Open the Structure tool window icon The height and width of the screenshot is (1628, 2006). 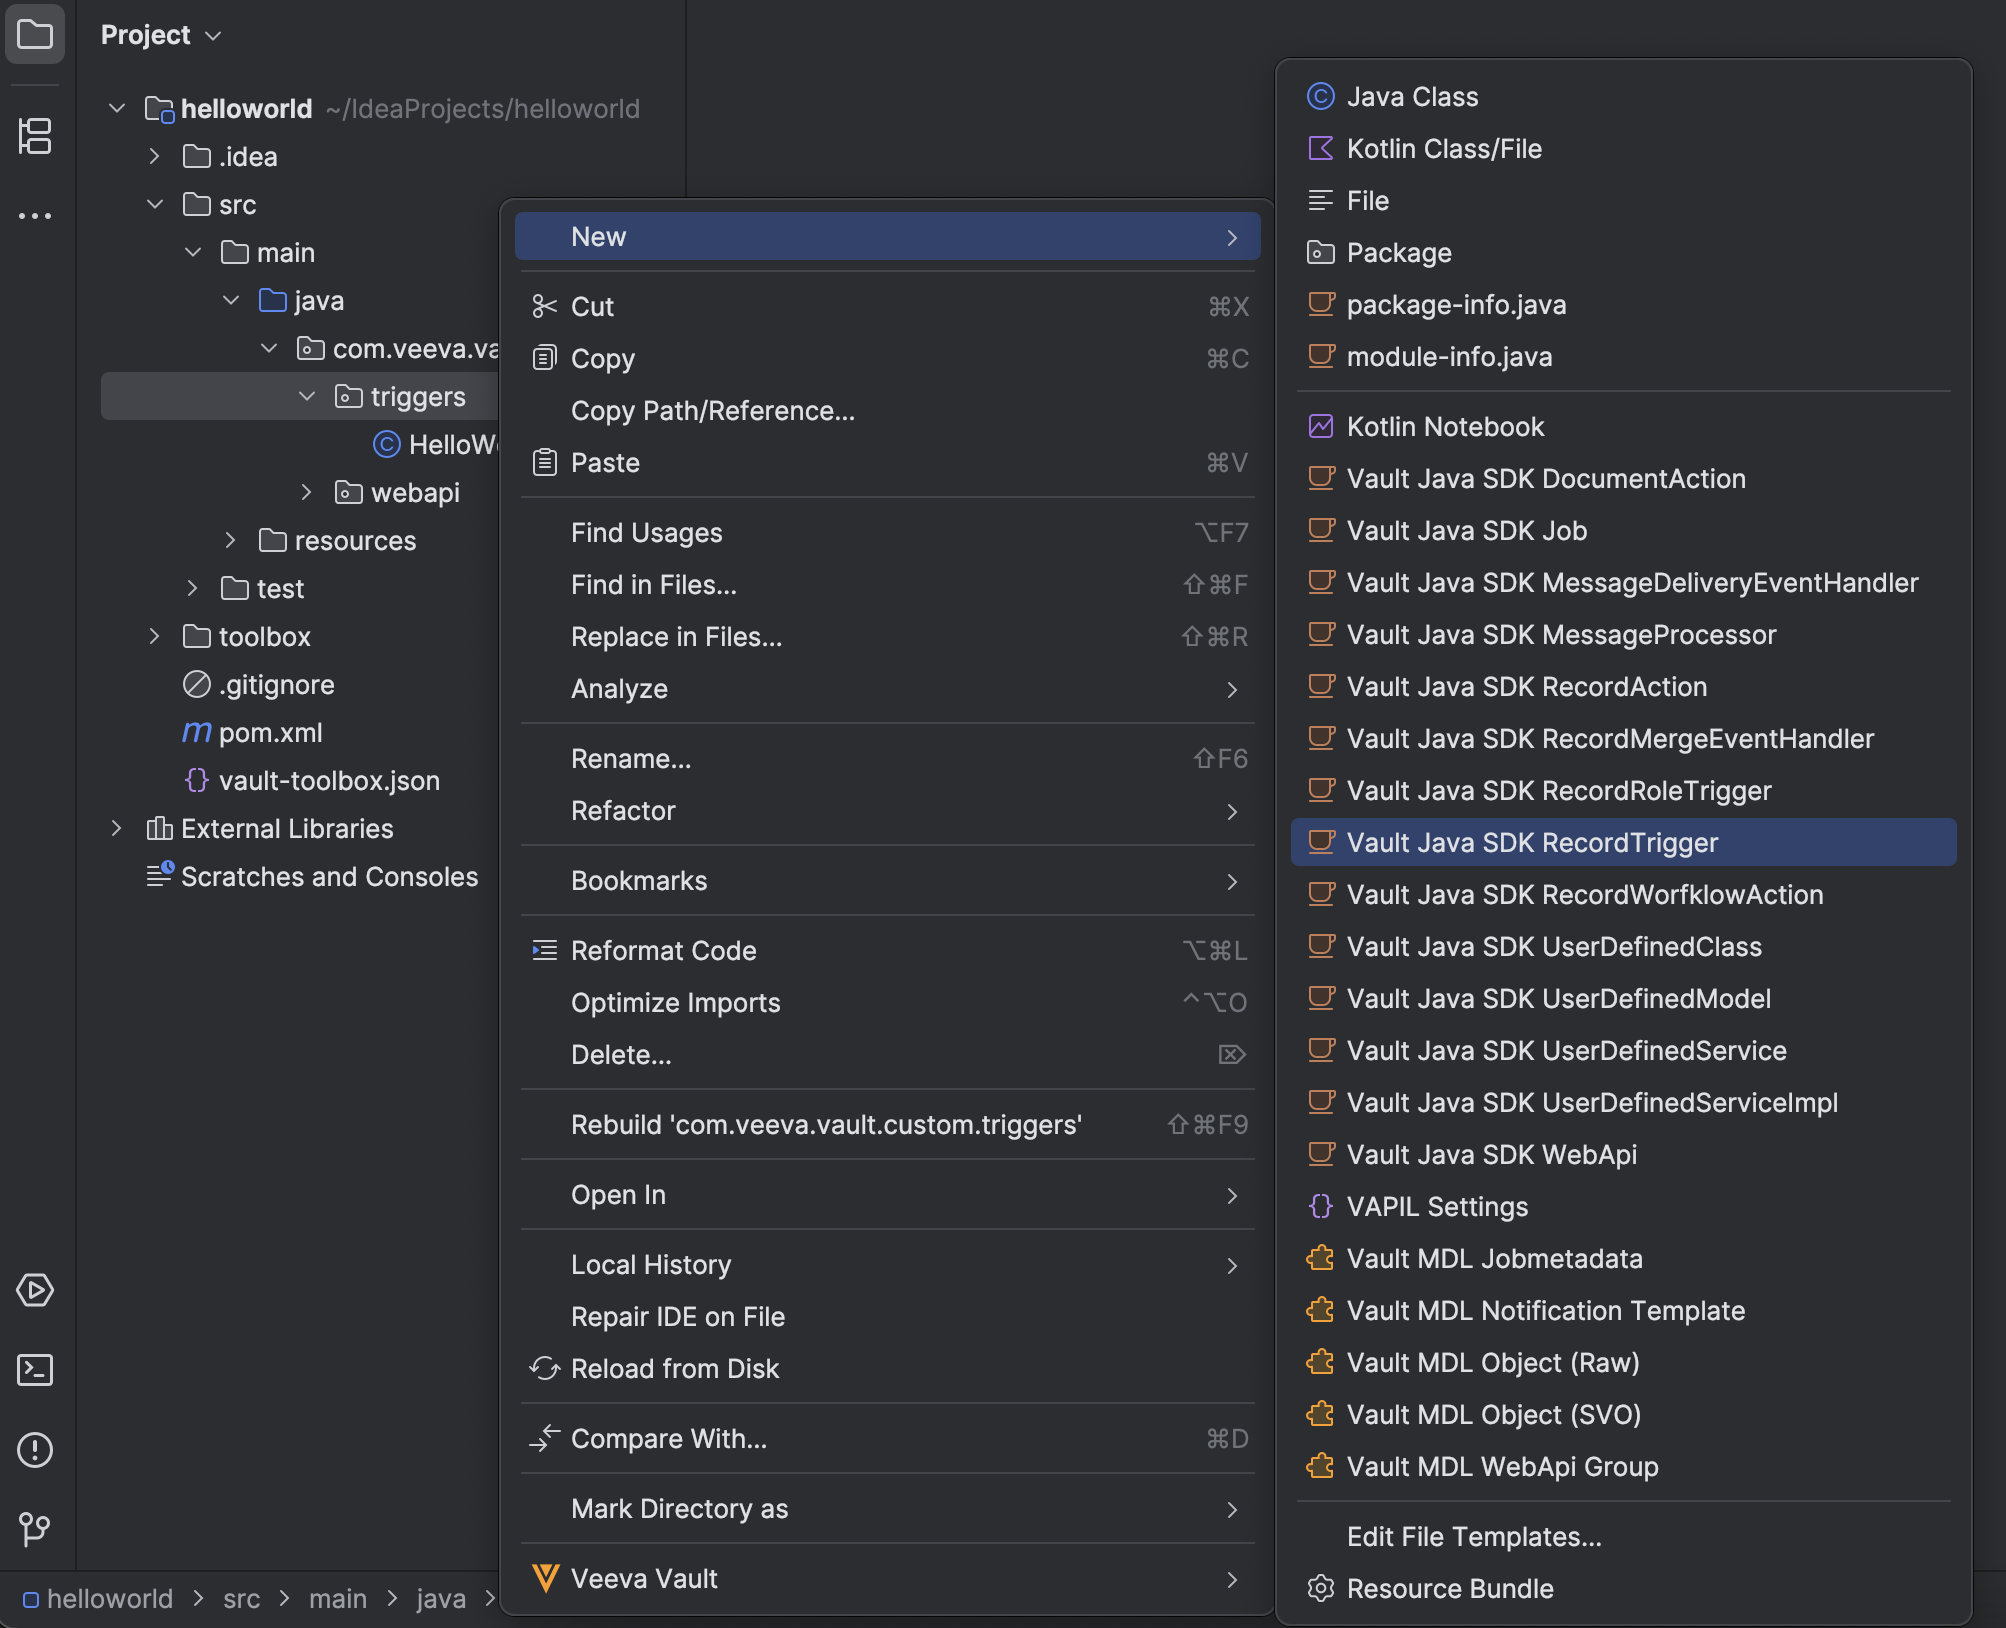(35, 136)
